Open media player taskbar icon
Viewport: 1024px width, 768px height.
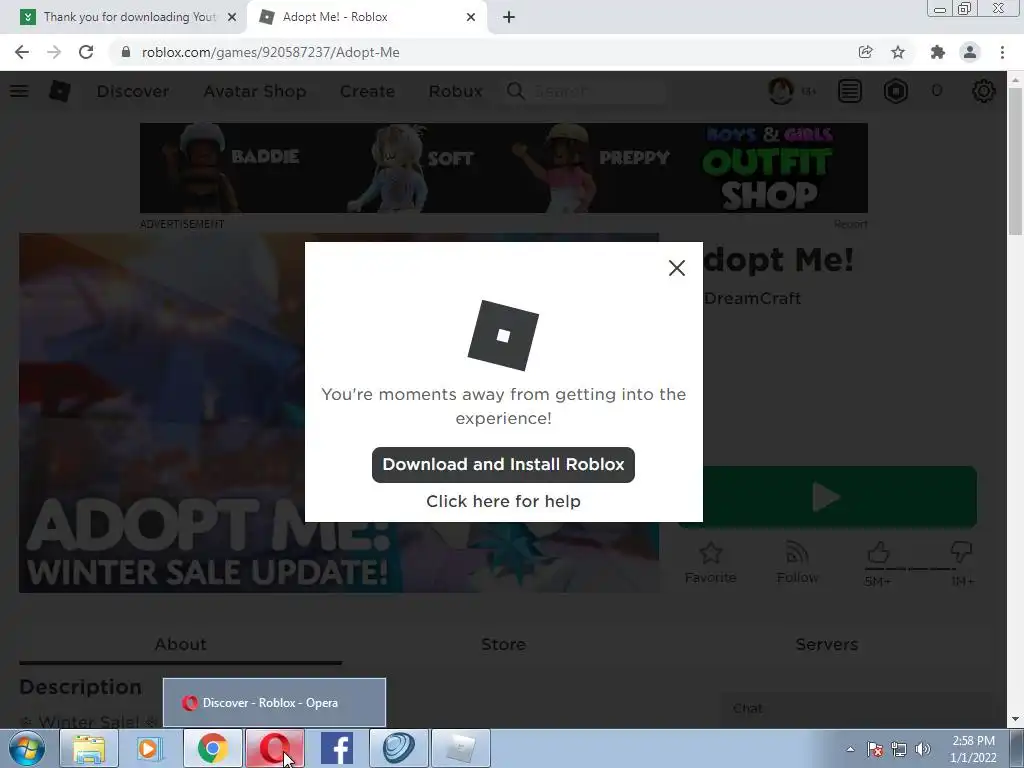pos(150,748)
